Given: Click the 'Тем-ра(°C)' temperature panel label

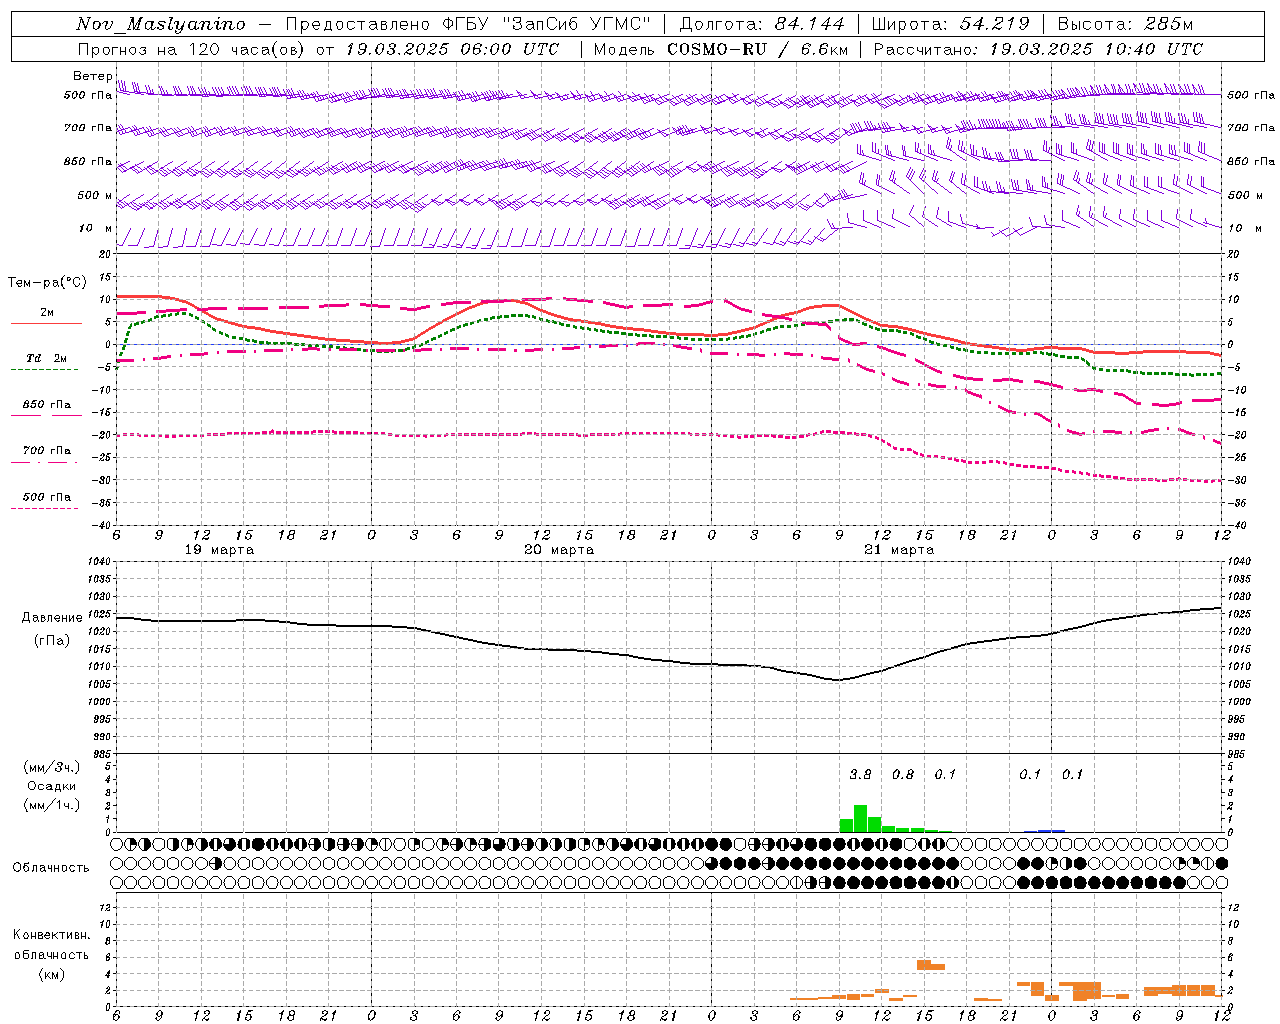Looking at the screenshot, I should (x=47, y=283).
